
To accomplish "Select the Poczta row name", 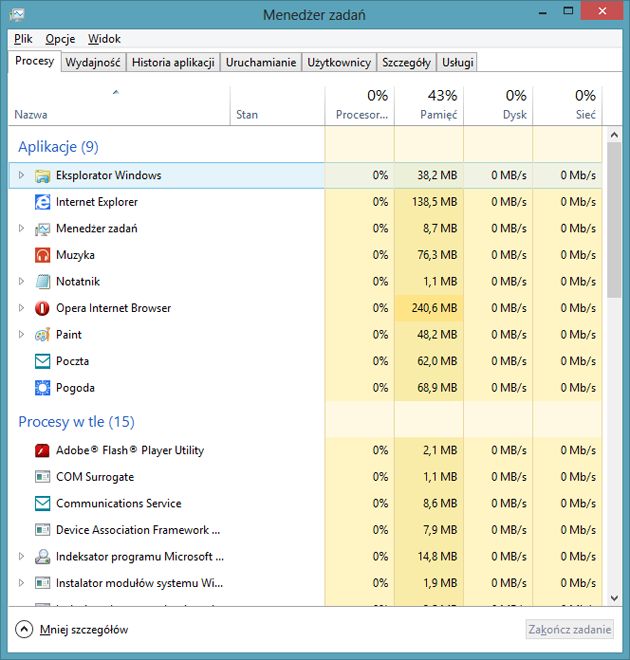I will pos(72,361).
